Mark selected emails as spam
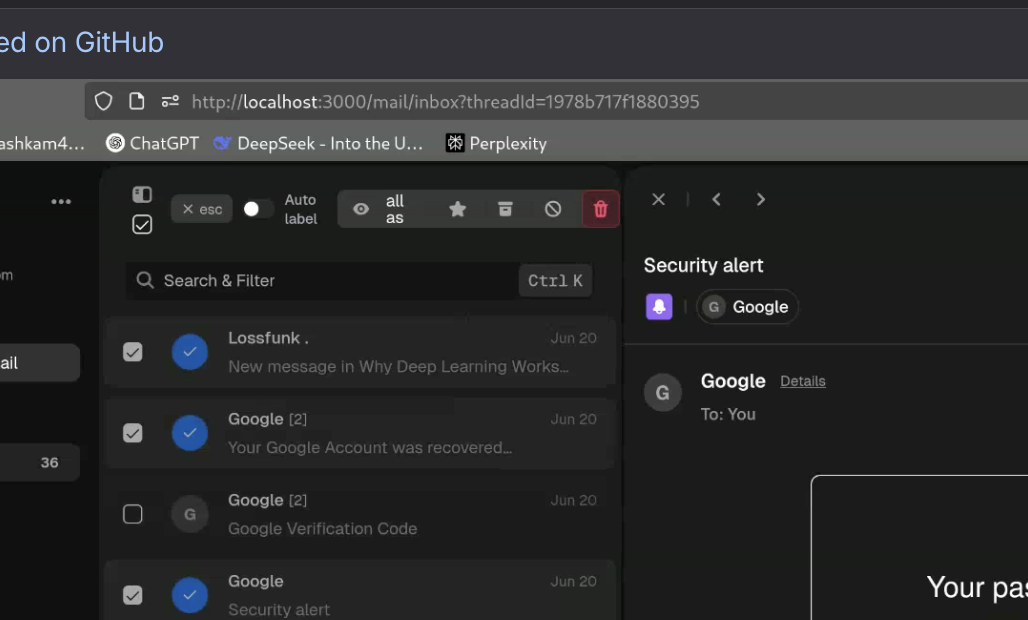Image resolution: width=1028 pixels, height=620 pixels. 553,209
